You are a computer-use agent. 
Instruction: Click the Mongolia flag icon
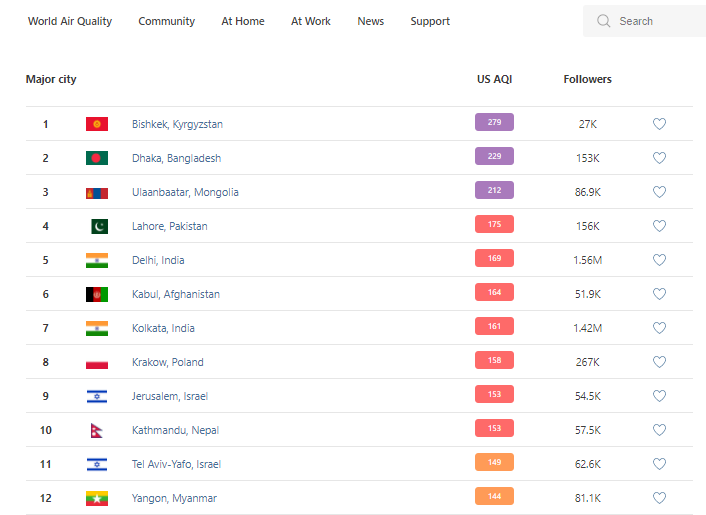tap(96, 192)
